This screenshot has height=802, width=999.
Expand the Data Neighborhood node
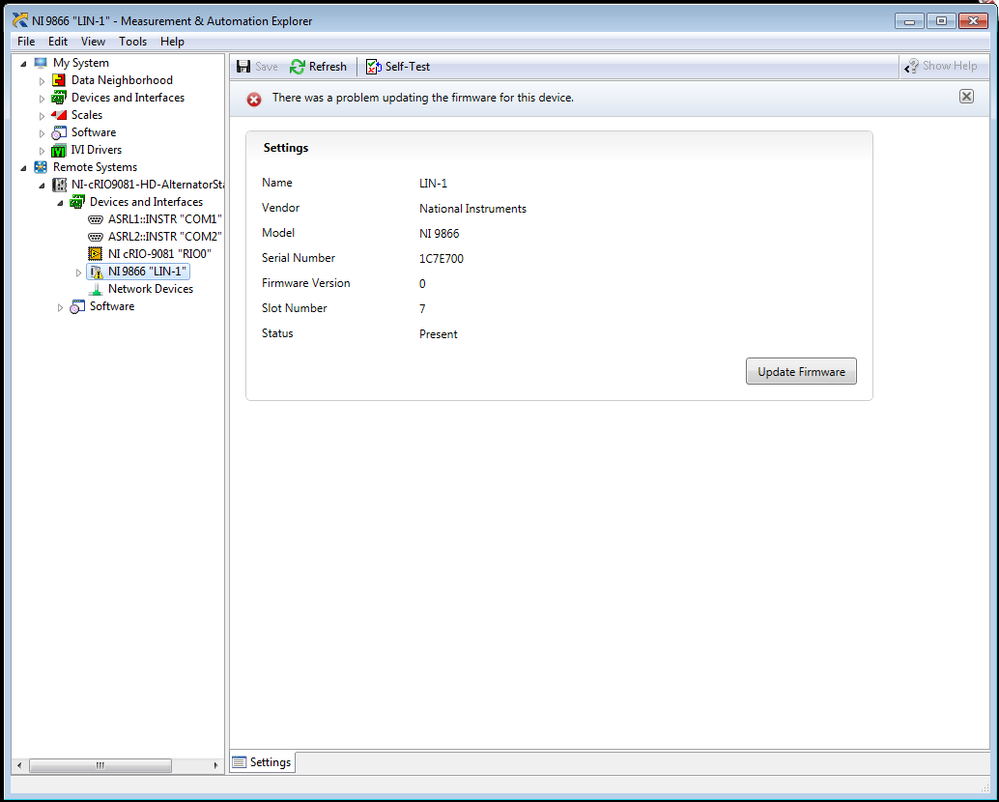coord(42,81)
